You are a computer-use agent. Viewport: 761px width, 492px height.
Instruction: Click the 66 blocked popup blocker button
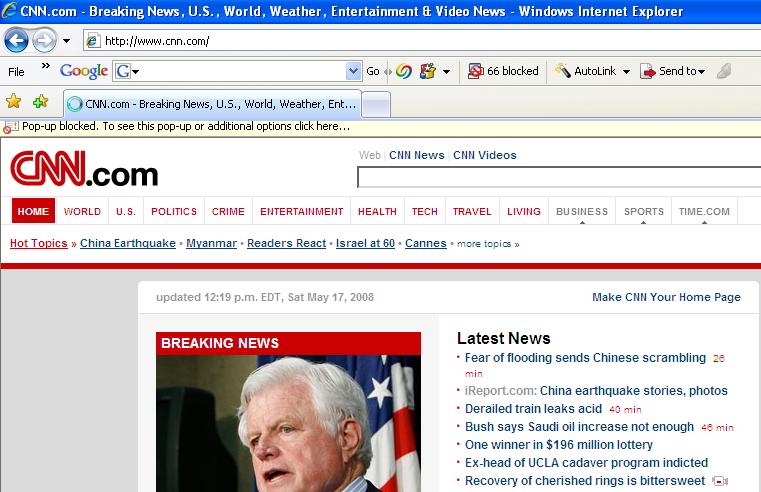pos(504,71)
